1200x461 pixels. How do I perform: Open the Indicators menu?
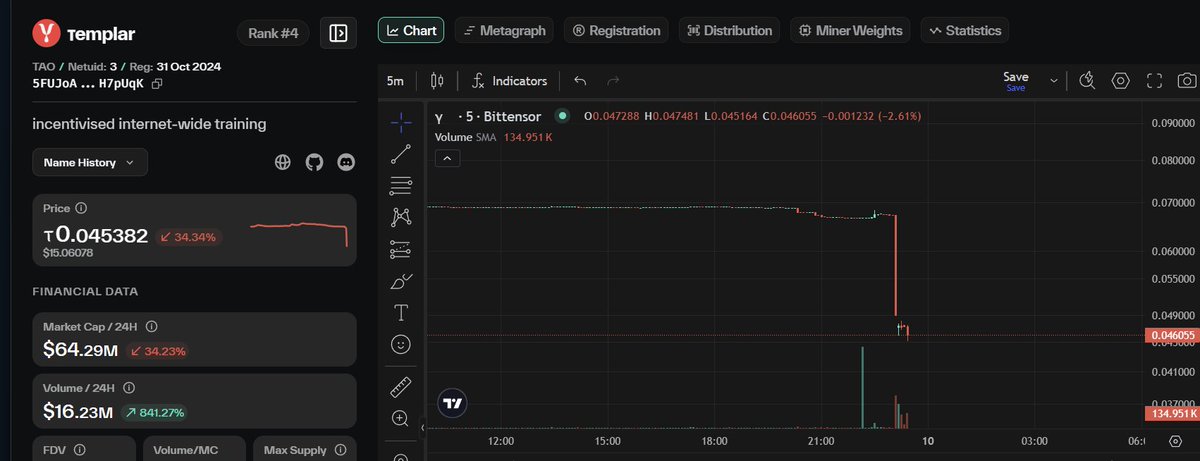(509, 81)
